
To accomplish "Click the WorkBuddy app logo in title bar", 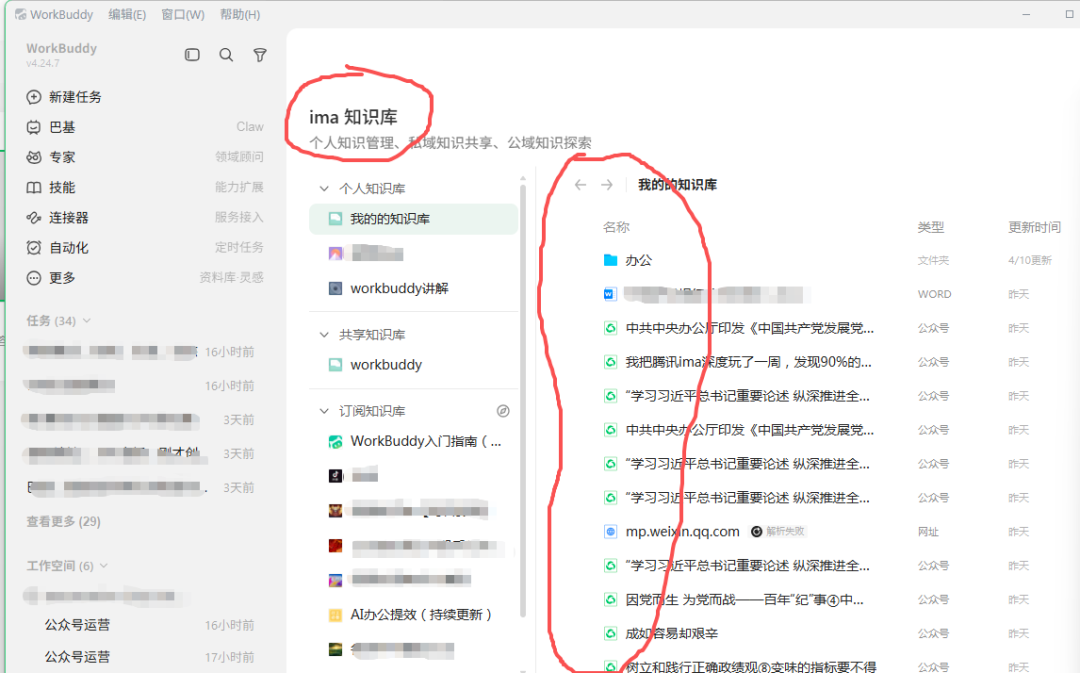I will (21, 14).
